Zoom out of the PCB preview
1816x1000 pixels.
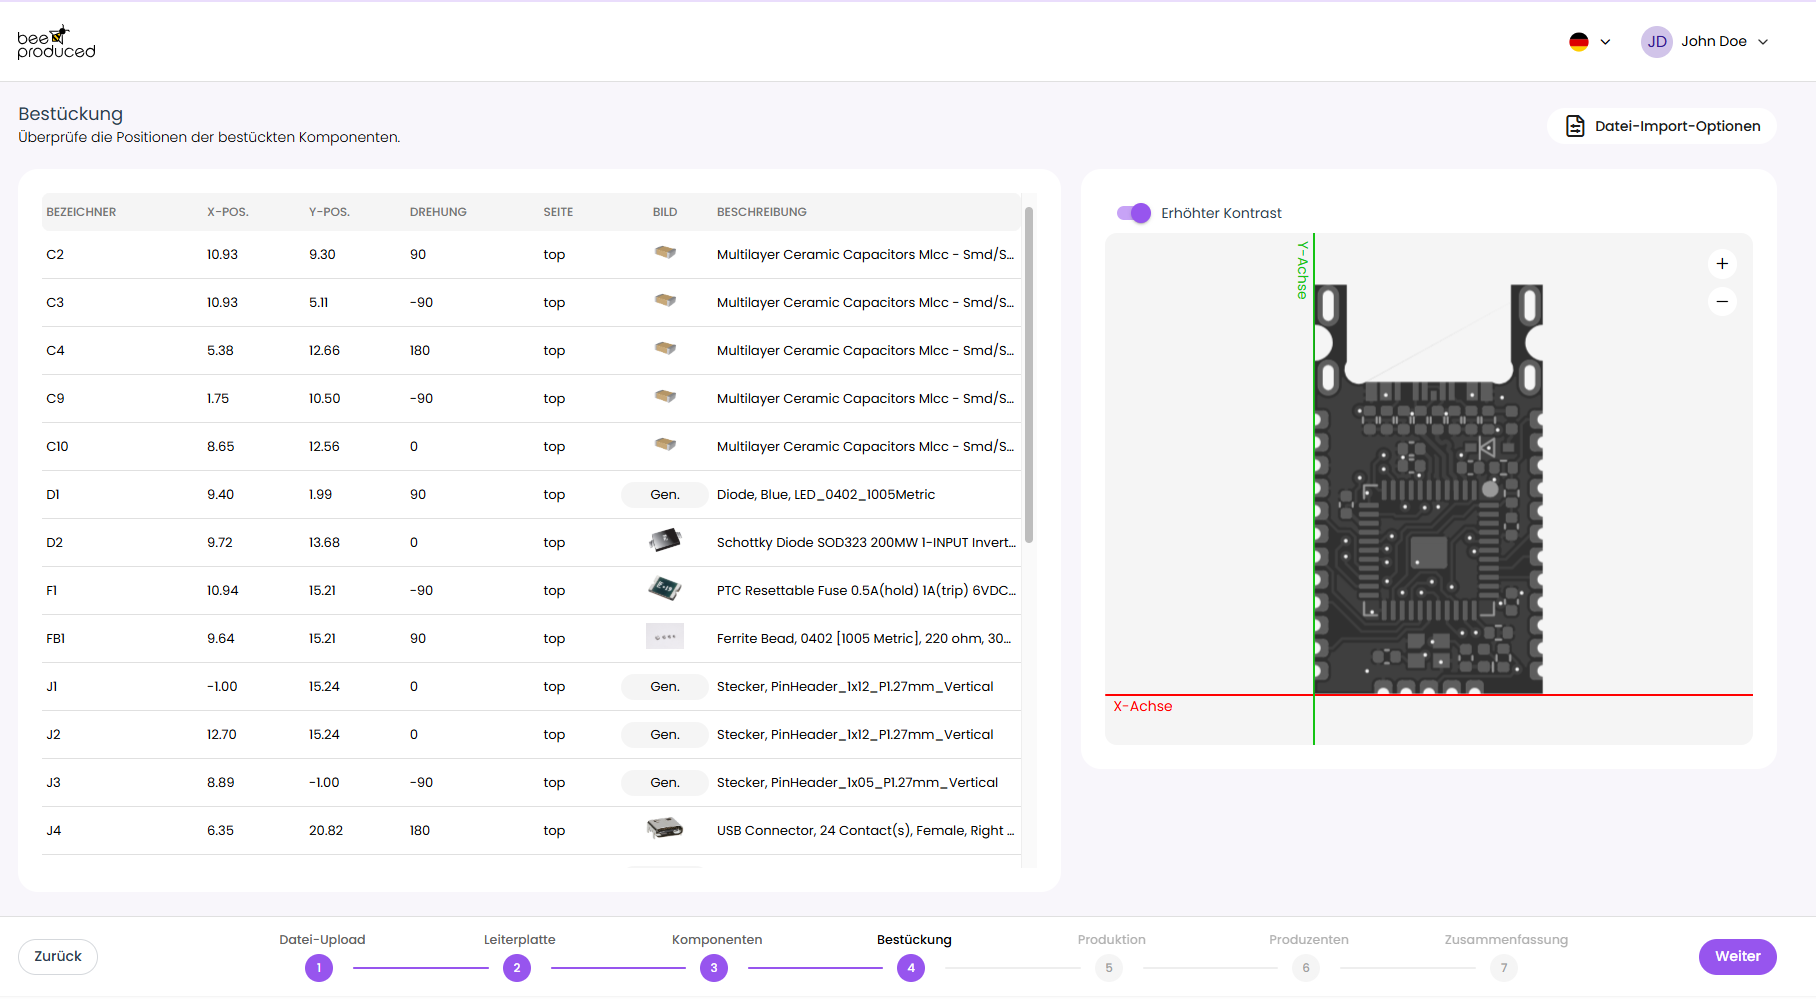coord(1721,302)
